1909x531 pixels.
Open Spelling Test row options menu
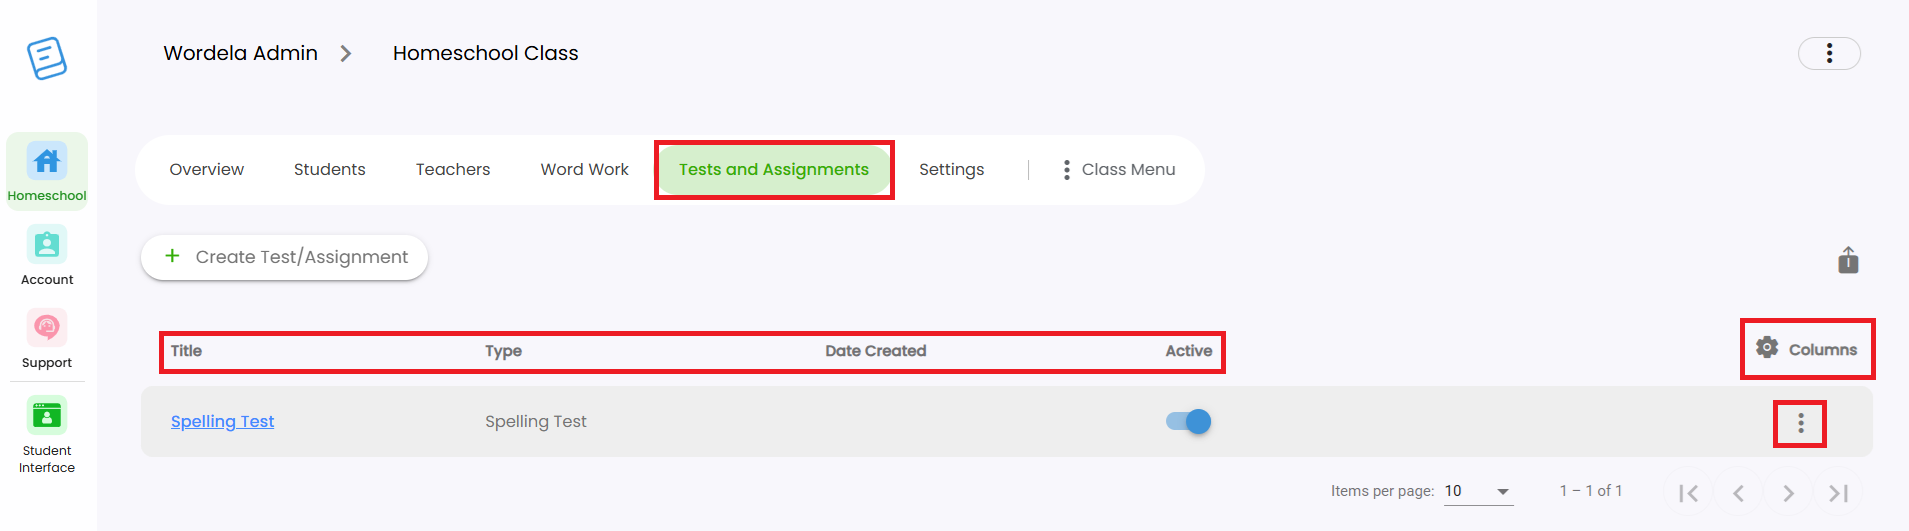click(1801, 423)
